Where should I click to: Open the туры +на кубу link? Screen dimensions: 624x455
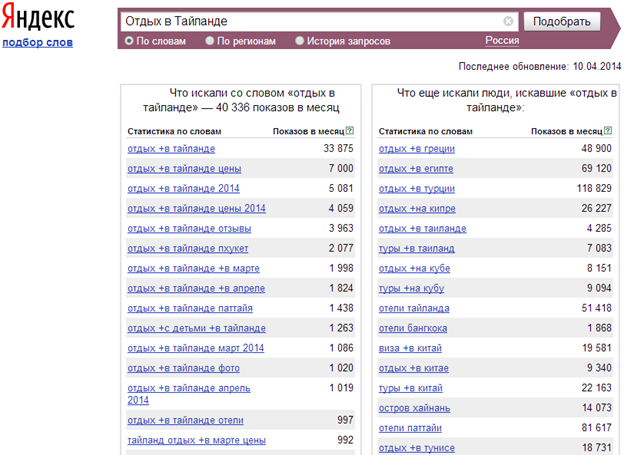point(411,288)
